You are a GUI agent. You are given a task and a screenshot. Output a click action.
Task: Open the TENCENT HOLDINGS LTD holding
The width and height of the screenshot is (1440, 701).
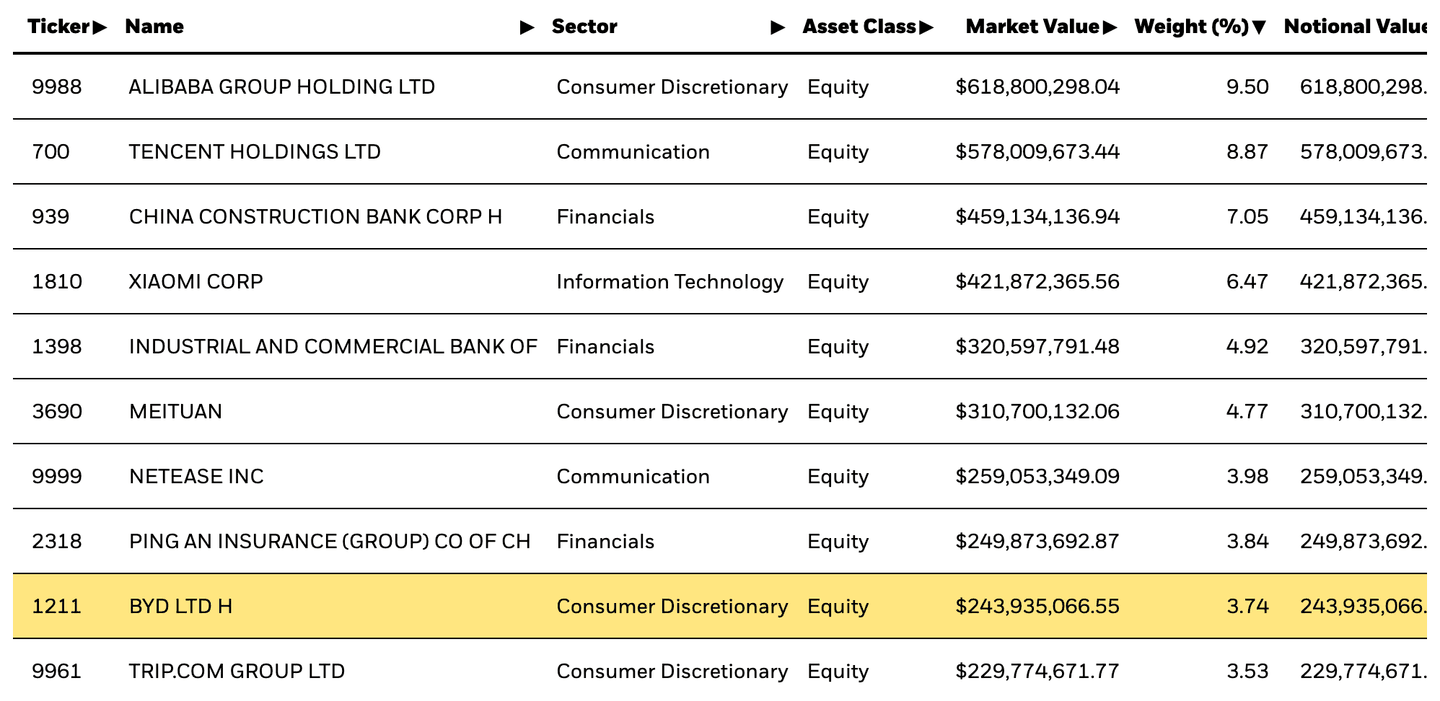[255, 152]
